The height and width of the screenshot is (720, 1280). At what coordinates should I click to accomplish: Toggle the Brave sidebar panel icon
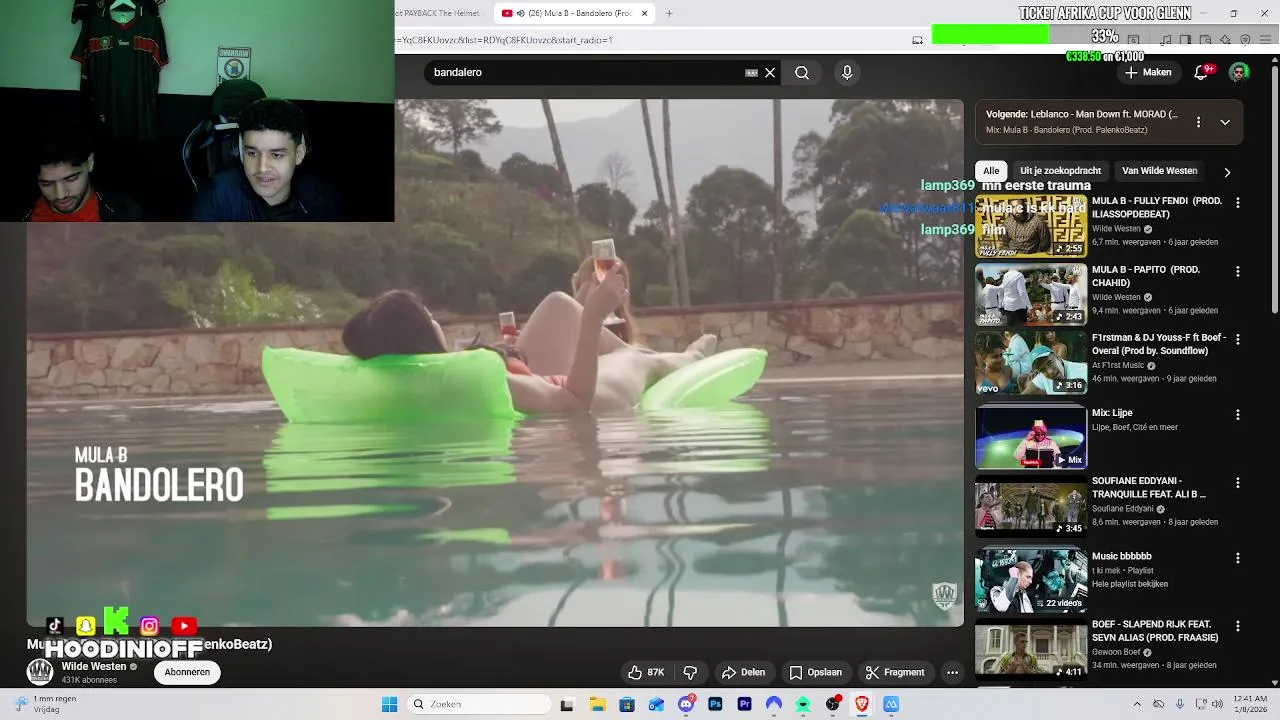point(1185,40)
